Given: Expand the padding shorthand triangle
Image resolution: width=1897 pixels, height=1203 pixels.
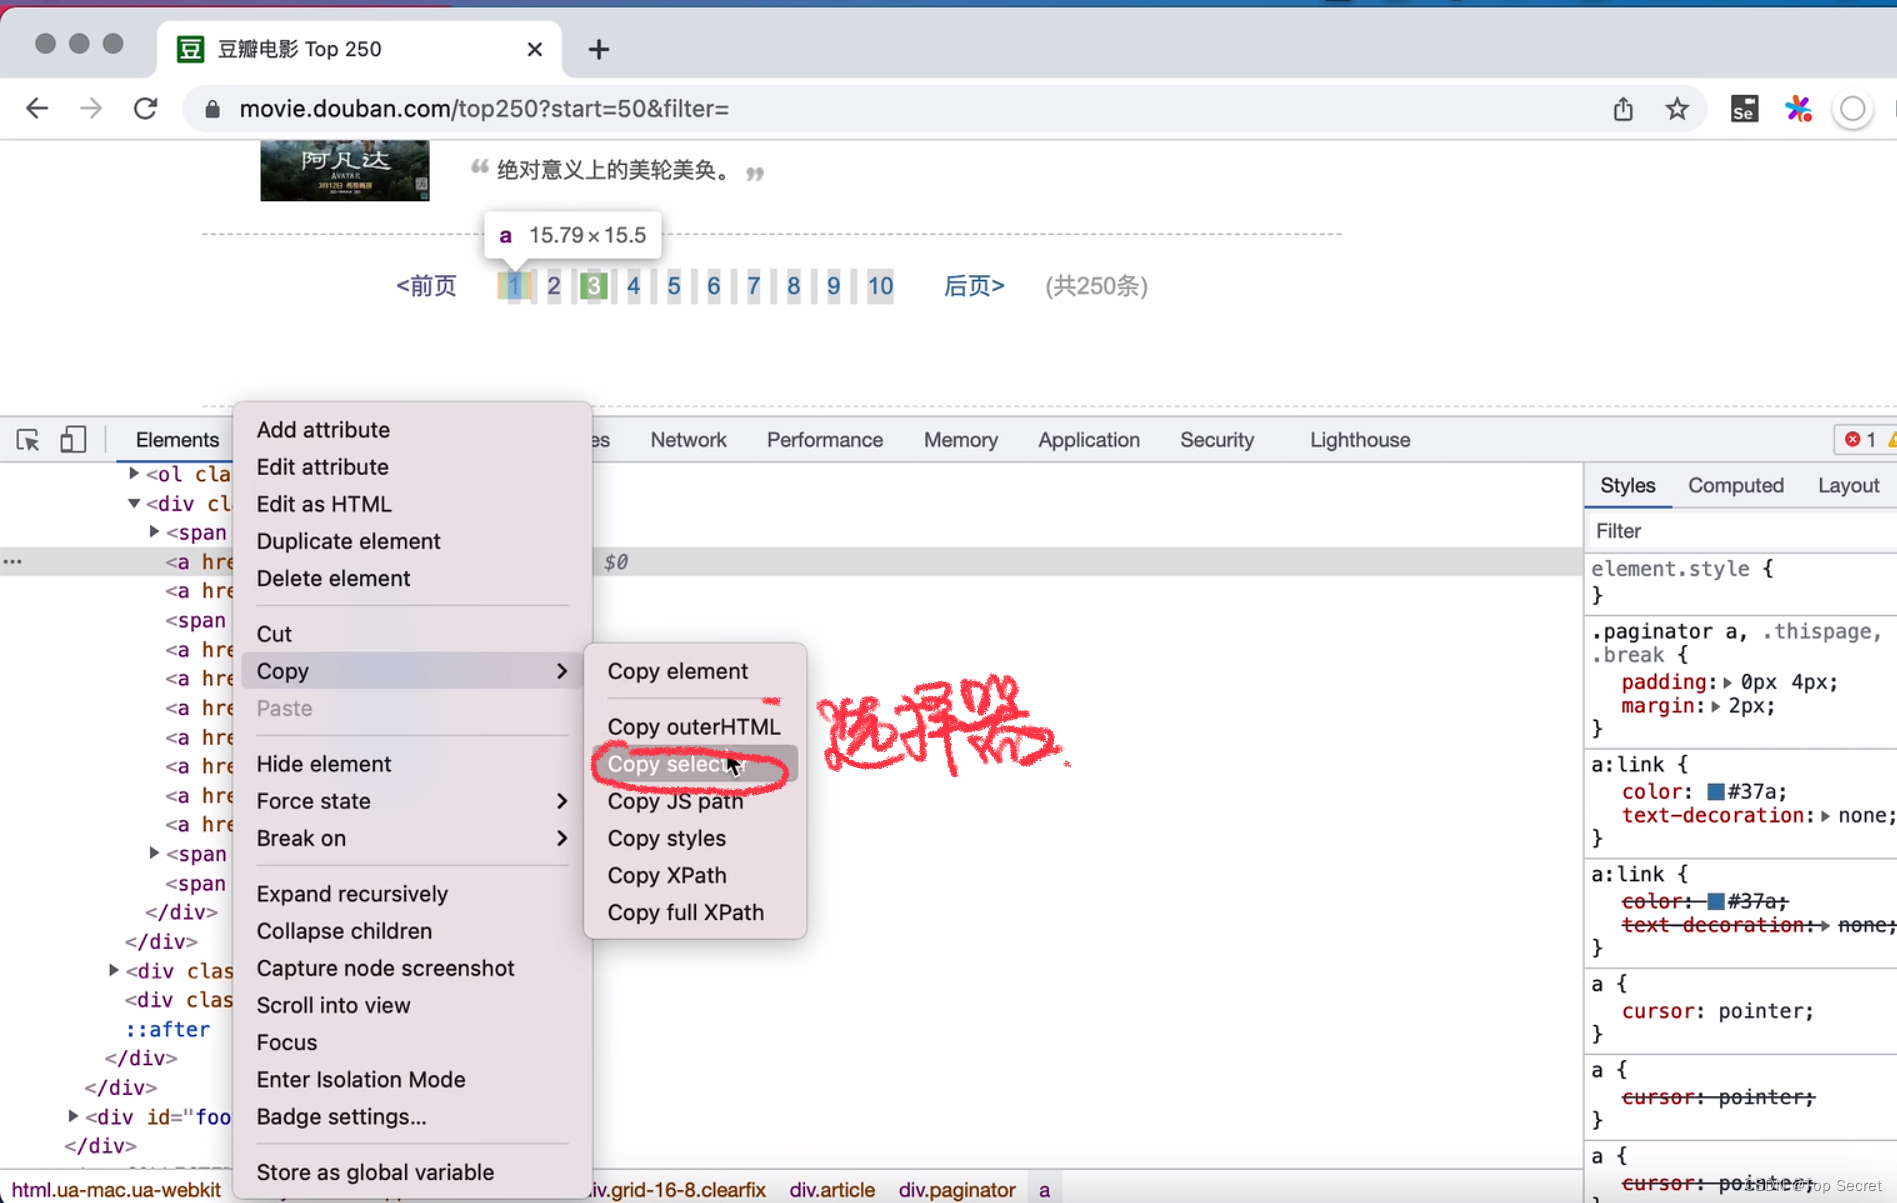Looking at the screenshot, I should coord(1727,682).
